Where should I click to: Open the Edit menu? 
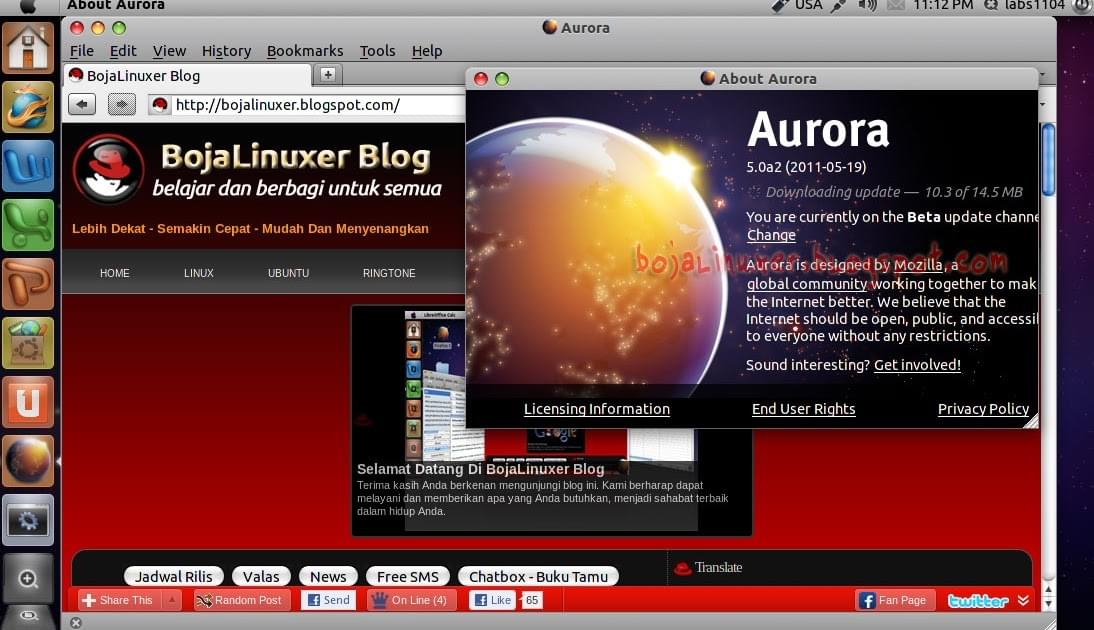tap(123, 51)
